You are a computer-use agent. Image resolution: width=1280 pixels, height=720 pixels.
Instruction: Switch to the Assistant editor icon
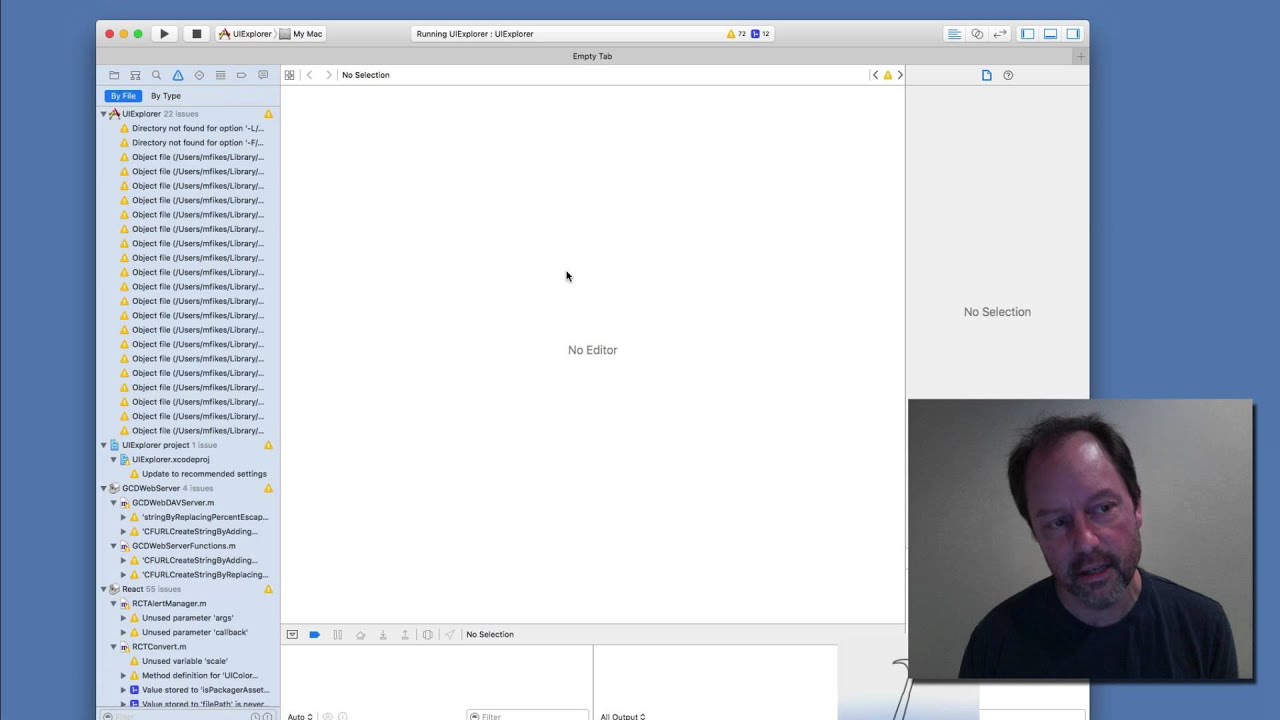point(977,34)
